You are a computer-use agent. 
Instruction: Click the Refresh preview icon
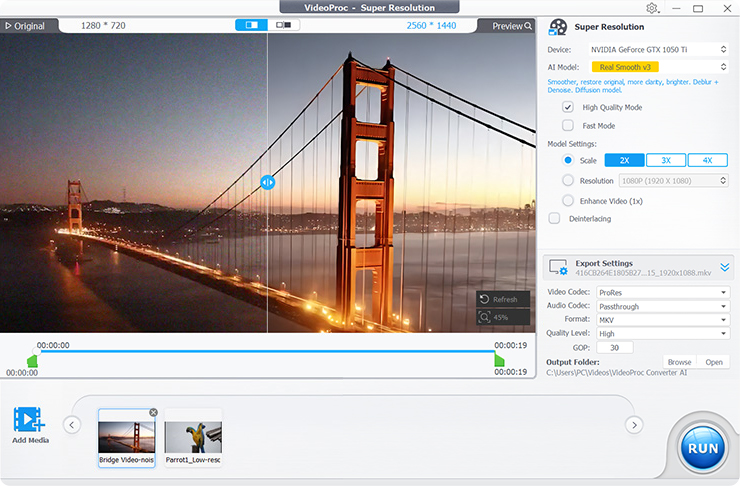tap(485, 299)
